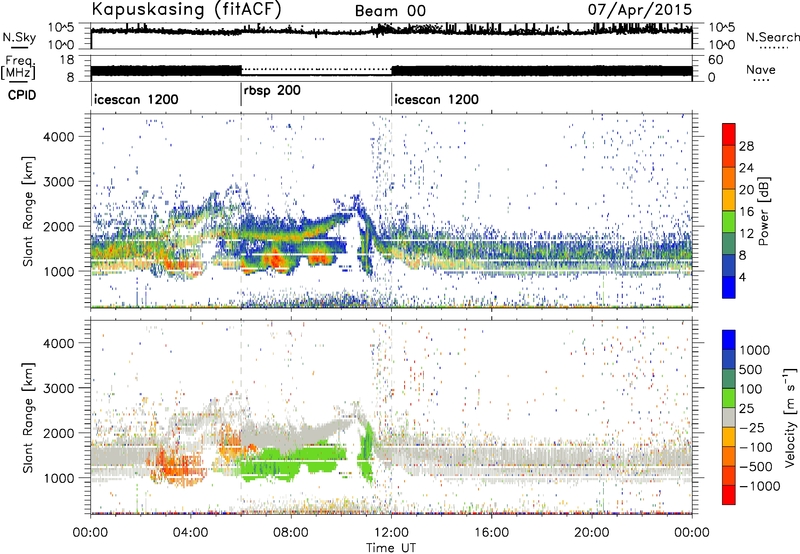The height and width of the screenshot is (554, 800).
Task: Click the 'N.Sky' legend label
Action: pyautogui.click(x=19, y=37)
